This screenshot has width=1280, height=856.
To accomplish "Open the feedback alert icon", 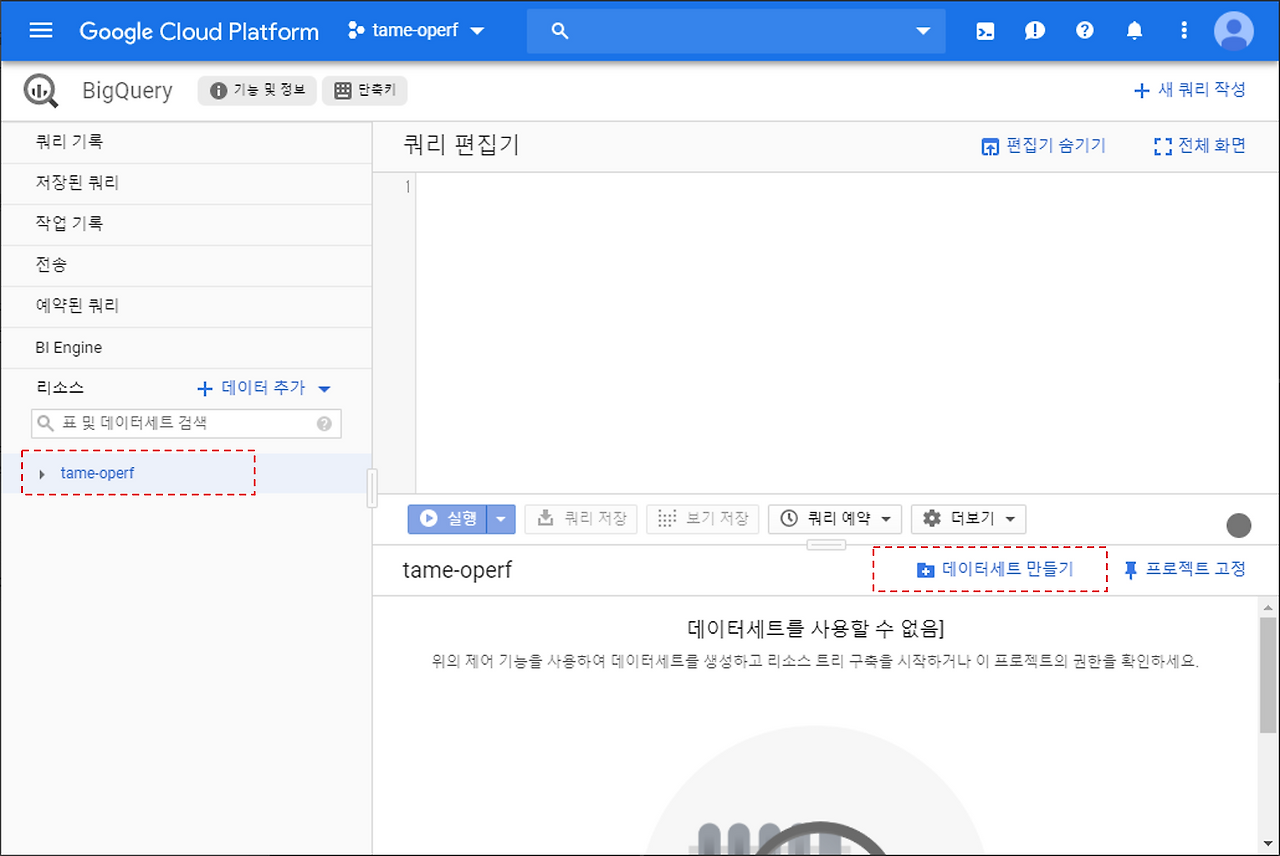I will point(1035,31).
